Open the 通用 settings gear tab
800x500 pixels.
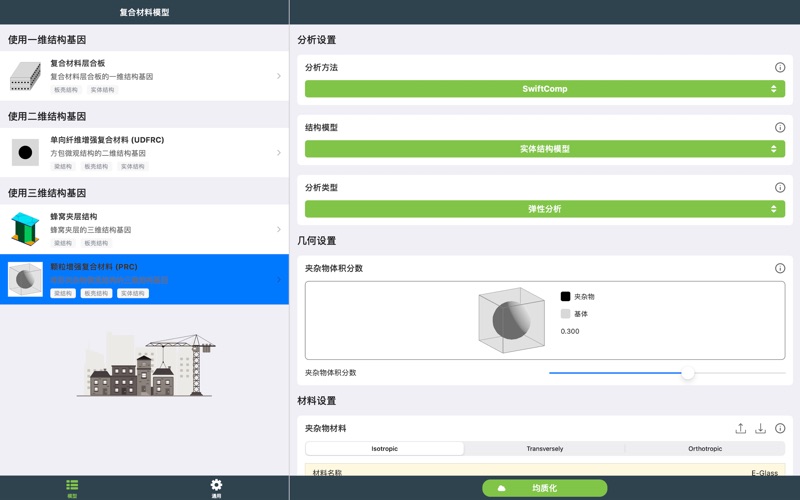pyautogui.click(x=216, y=488)
